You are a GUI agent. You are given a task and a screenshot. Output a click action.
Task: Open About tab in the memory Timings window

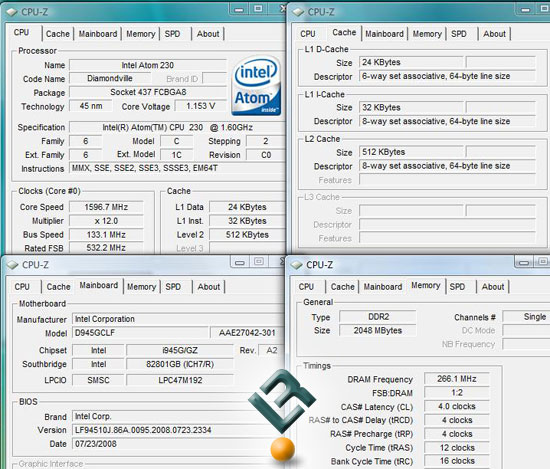[x=493, y=287]
